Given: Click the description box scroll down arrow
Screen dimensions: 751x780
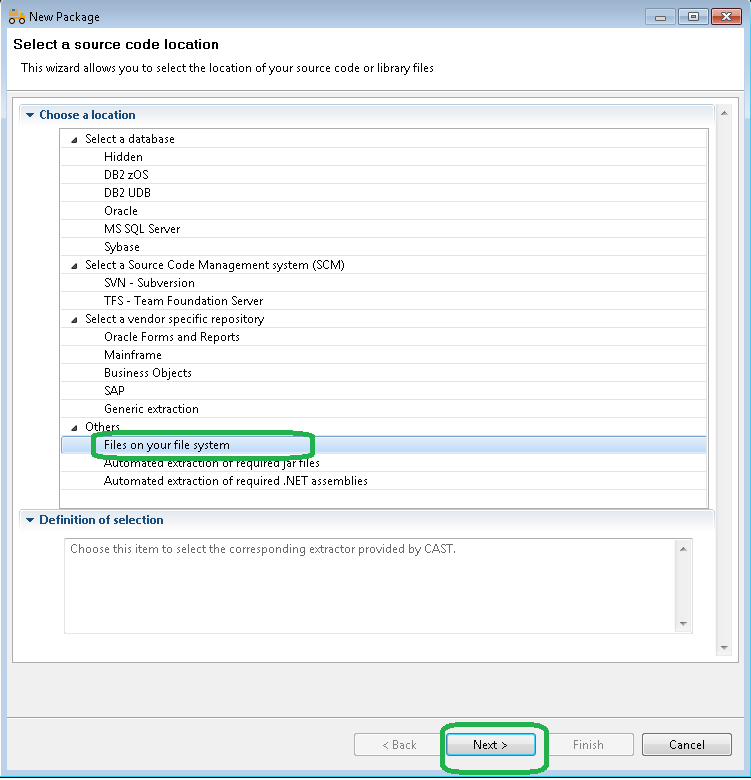Looking at the screenshot, I should tap(683, 624).
